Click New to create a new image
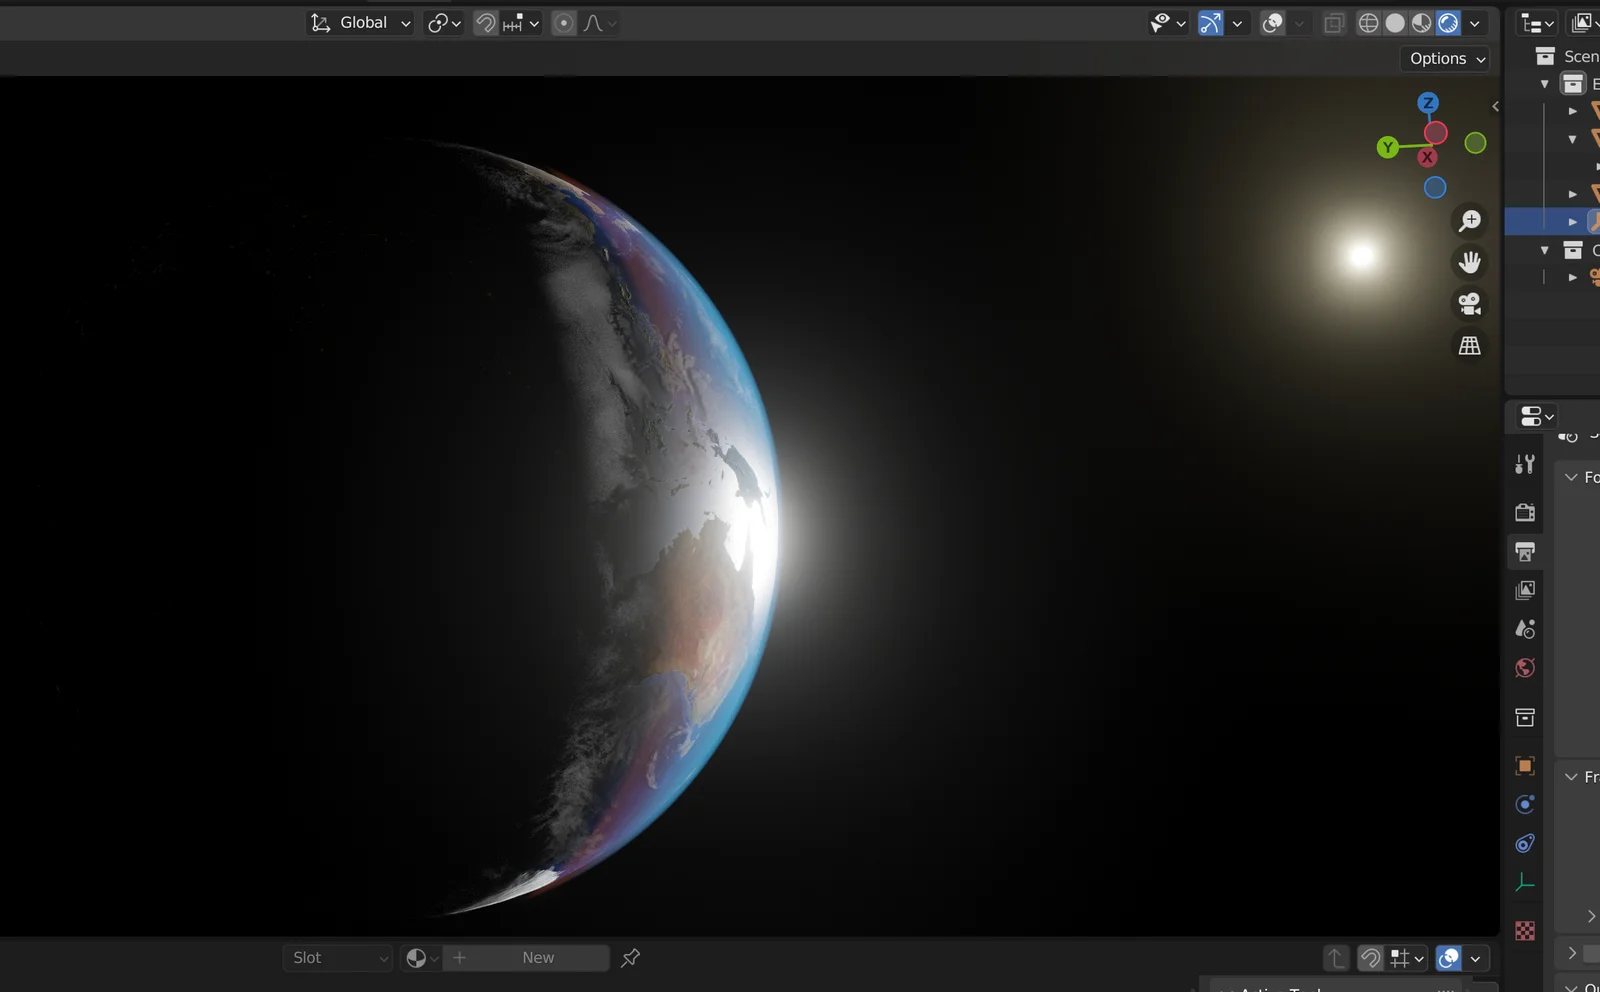The height and width of the screenshot is (992, 1600). 537,957
